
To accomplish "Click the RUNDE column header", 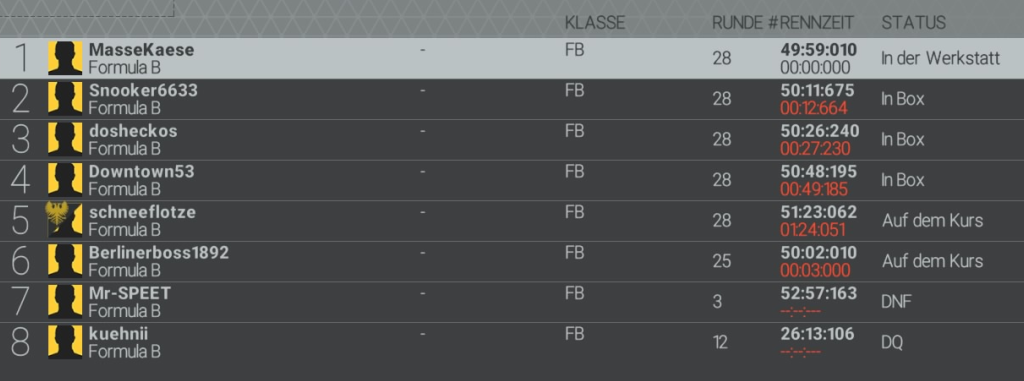I will point(737,23).
